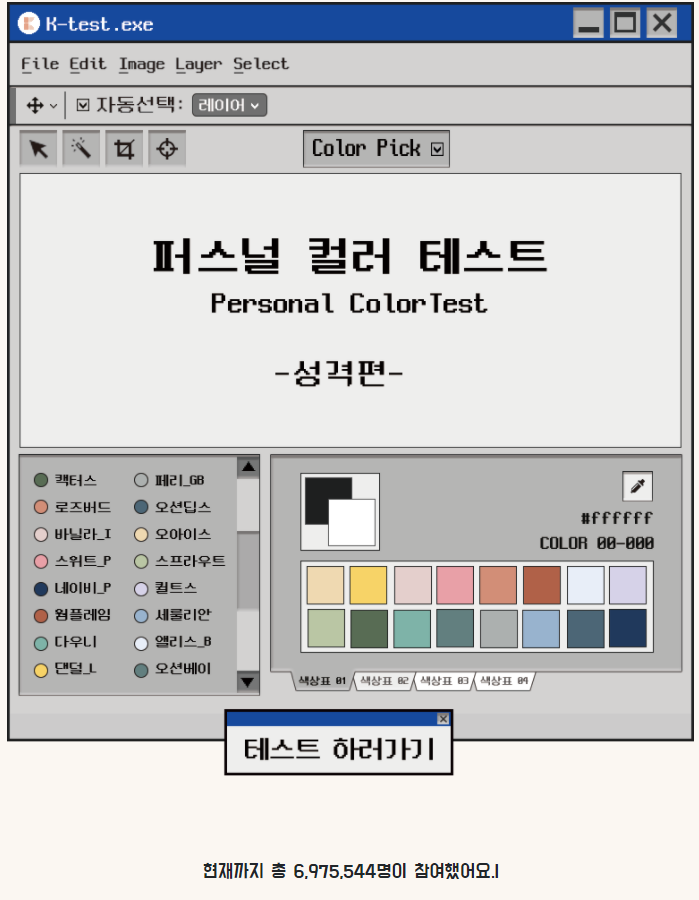Select the 다우니 color radio
The height and width of the screenshot is (900, 699).
point(41,643)
